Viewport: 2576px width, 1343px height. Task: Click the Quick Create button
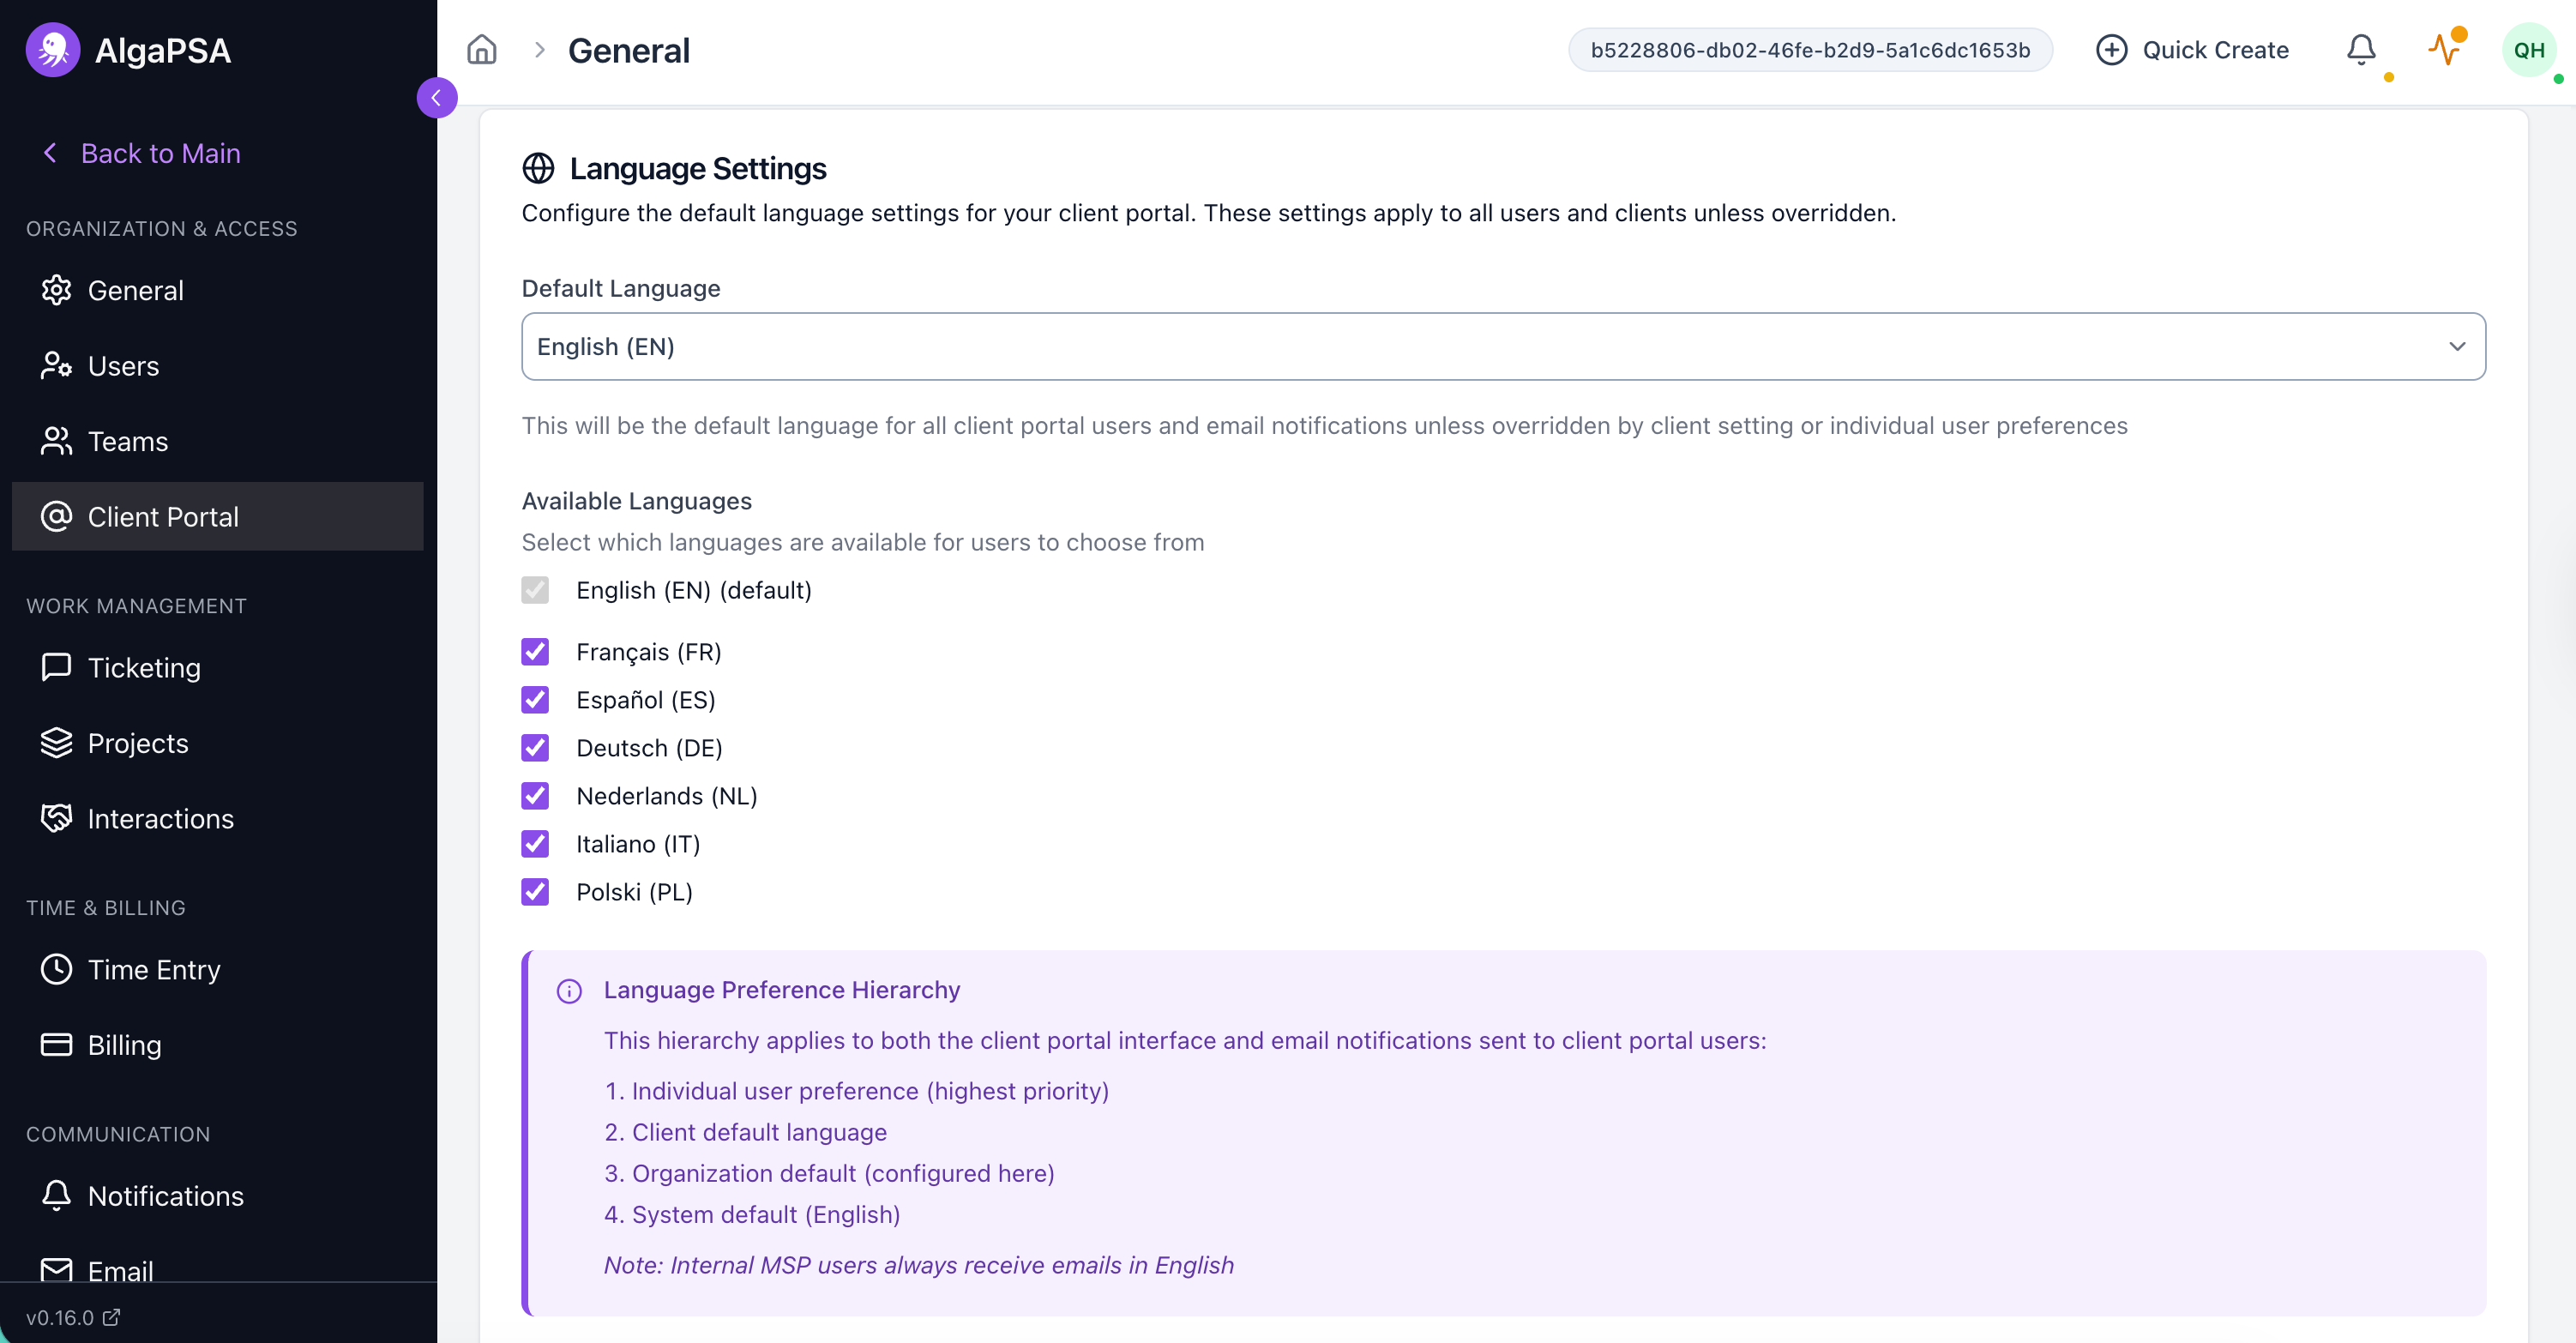pyautogui.click(x=2192, y=49)
